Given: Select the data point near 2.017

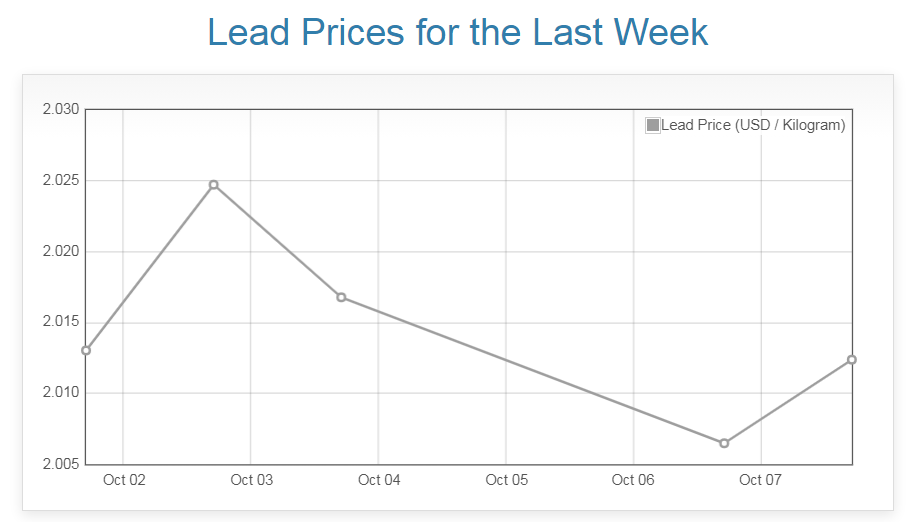Looking at the screenshot, I should pos(341,297).
